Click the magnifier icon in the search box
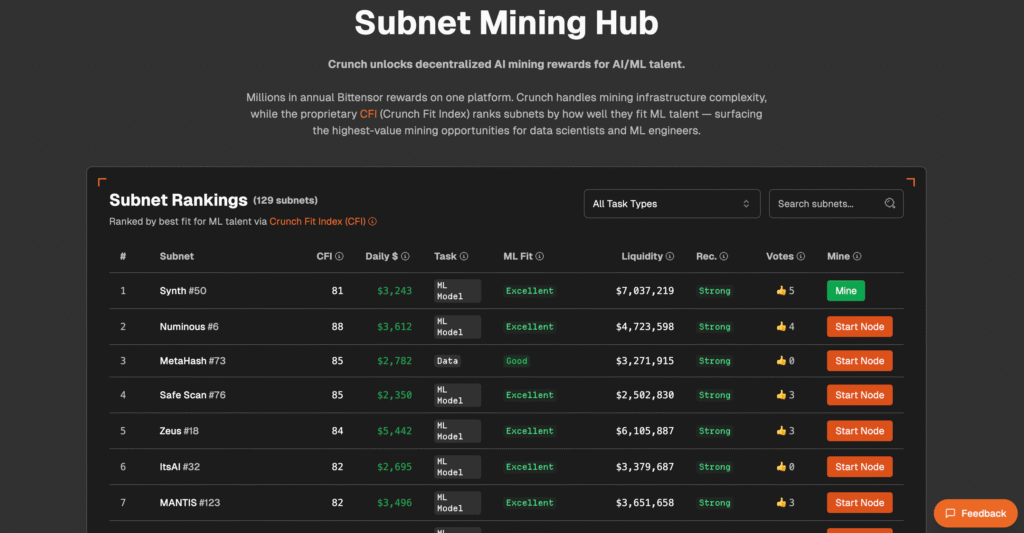 click(890, 204)
